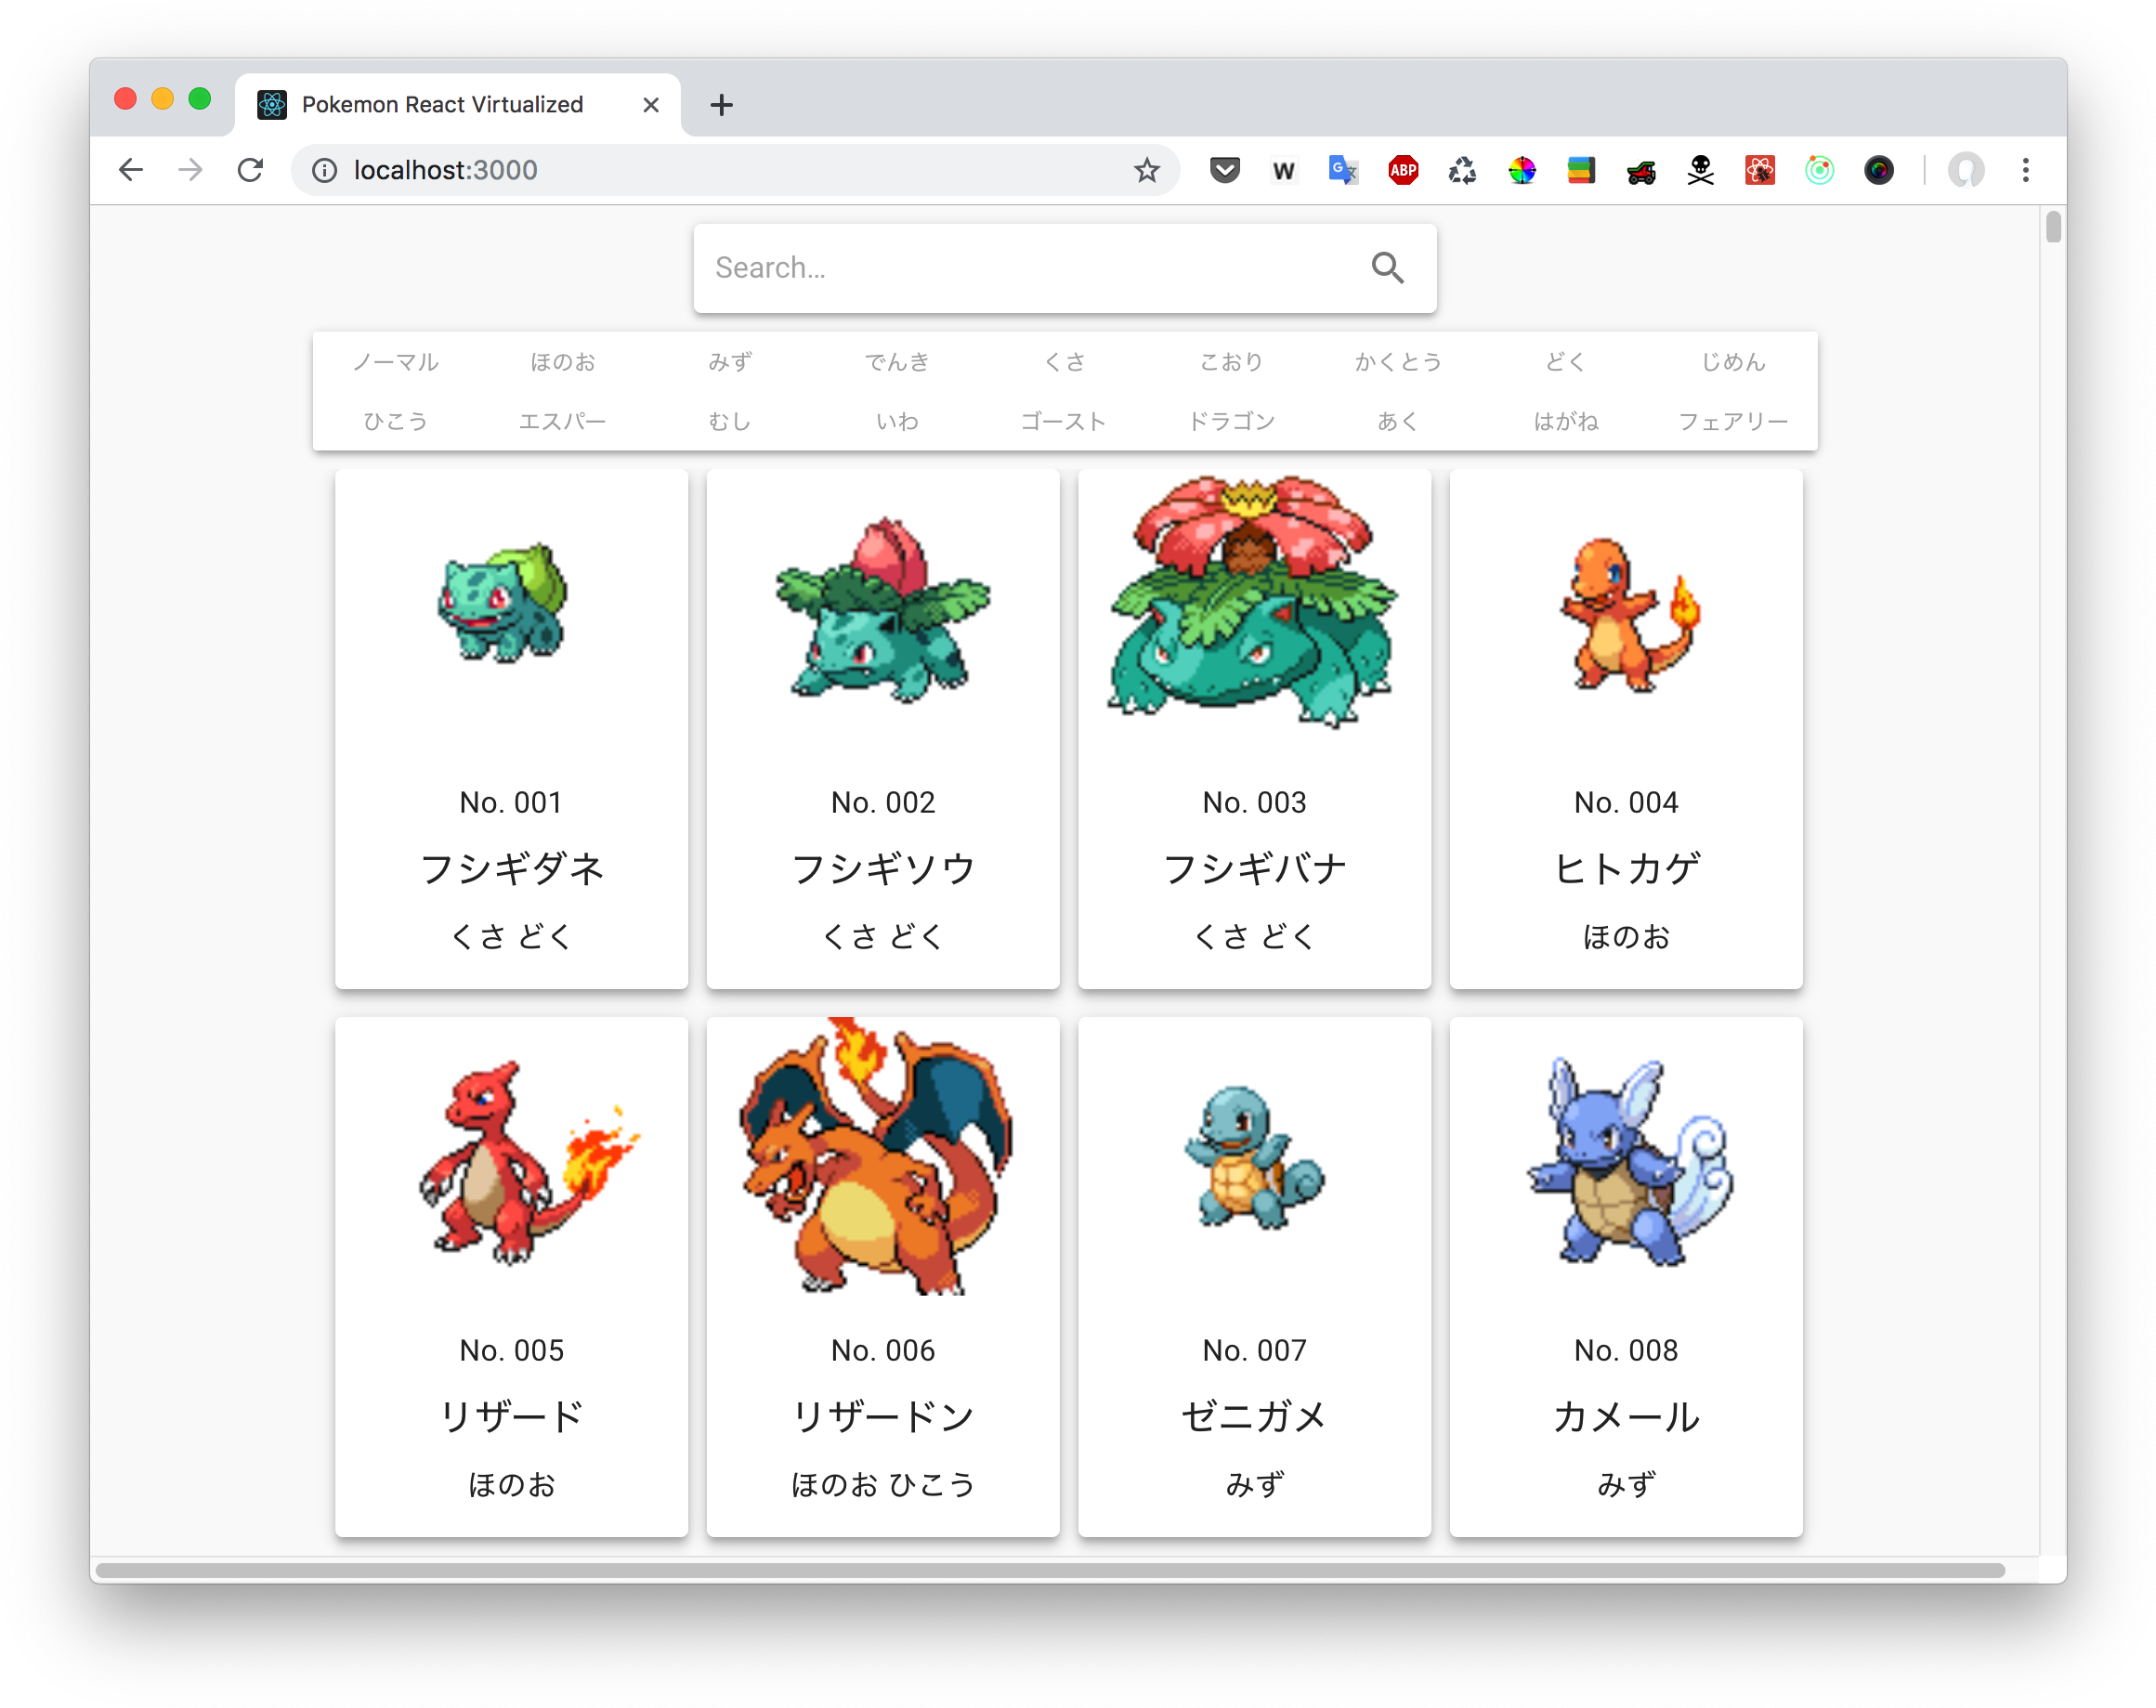Click into the Search input field

(x=1030, y=268)
